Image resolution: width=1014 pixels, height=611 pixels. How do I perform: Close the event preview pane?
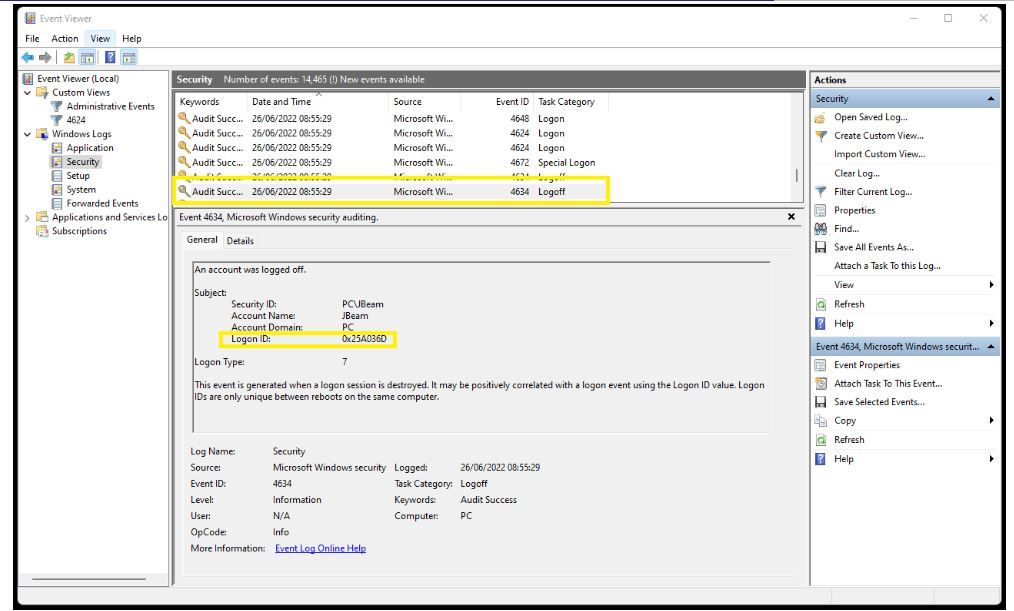tap(791, 217)
